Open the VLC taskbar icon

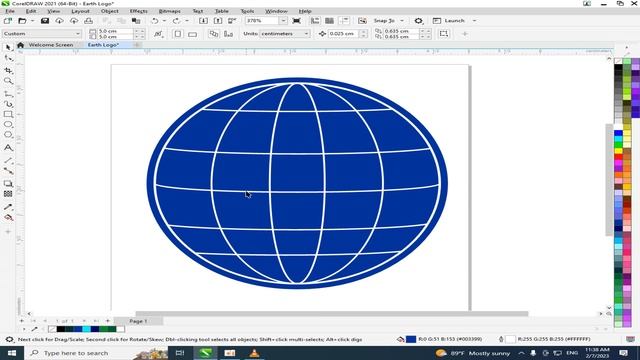[x=254, y=353]
